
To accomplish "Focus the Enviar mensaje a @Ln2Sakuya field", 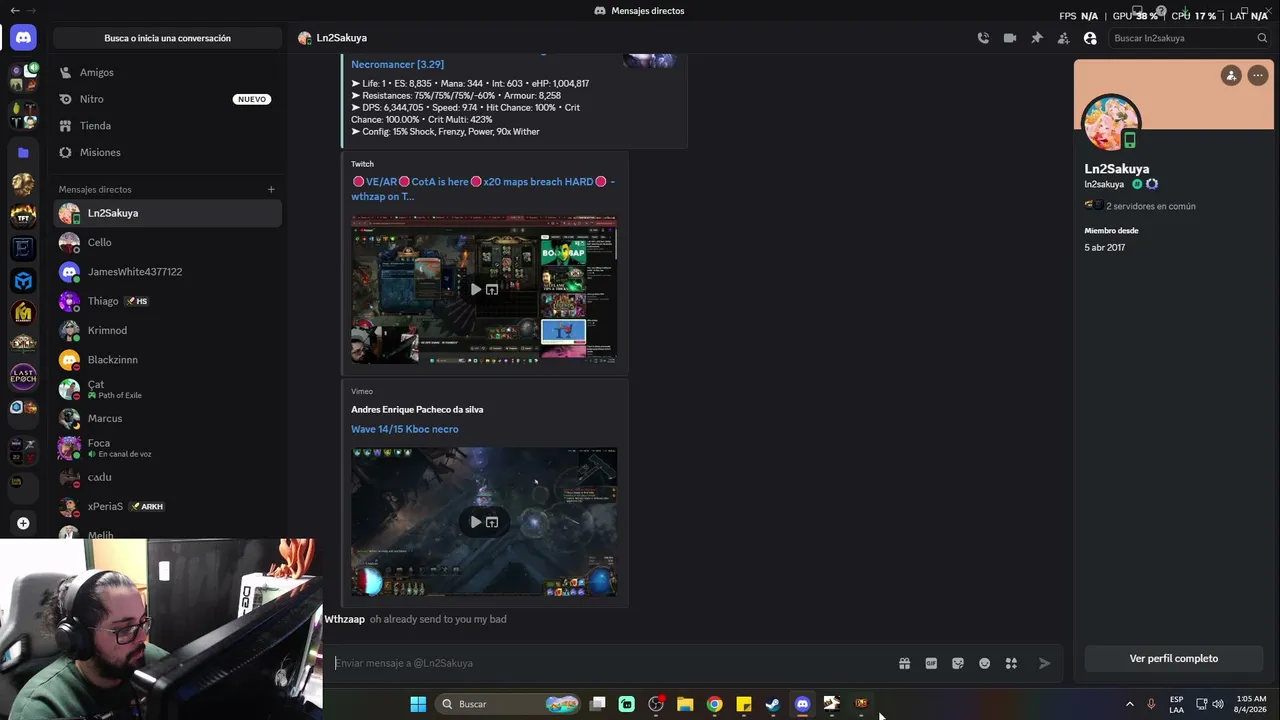I will tap(610, 663).
